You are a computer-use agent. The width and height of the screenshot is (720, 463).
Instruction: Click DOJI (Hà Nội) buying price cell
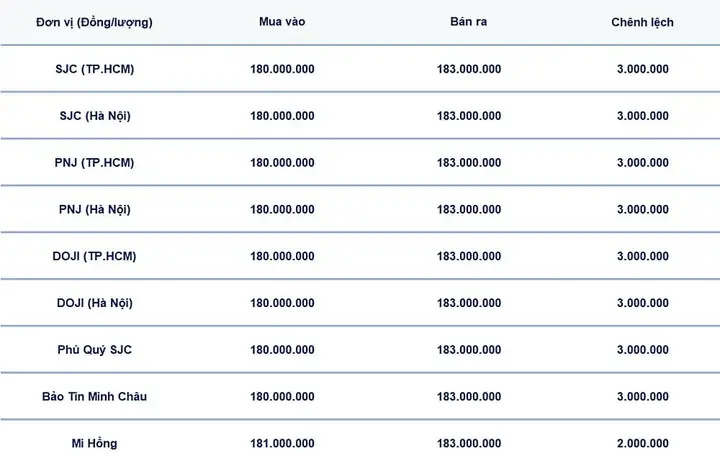tap(282, 303)
